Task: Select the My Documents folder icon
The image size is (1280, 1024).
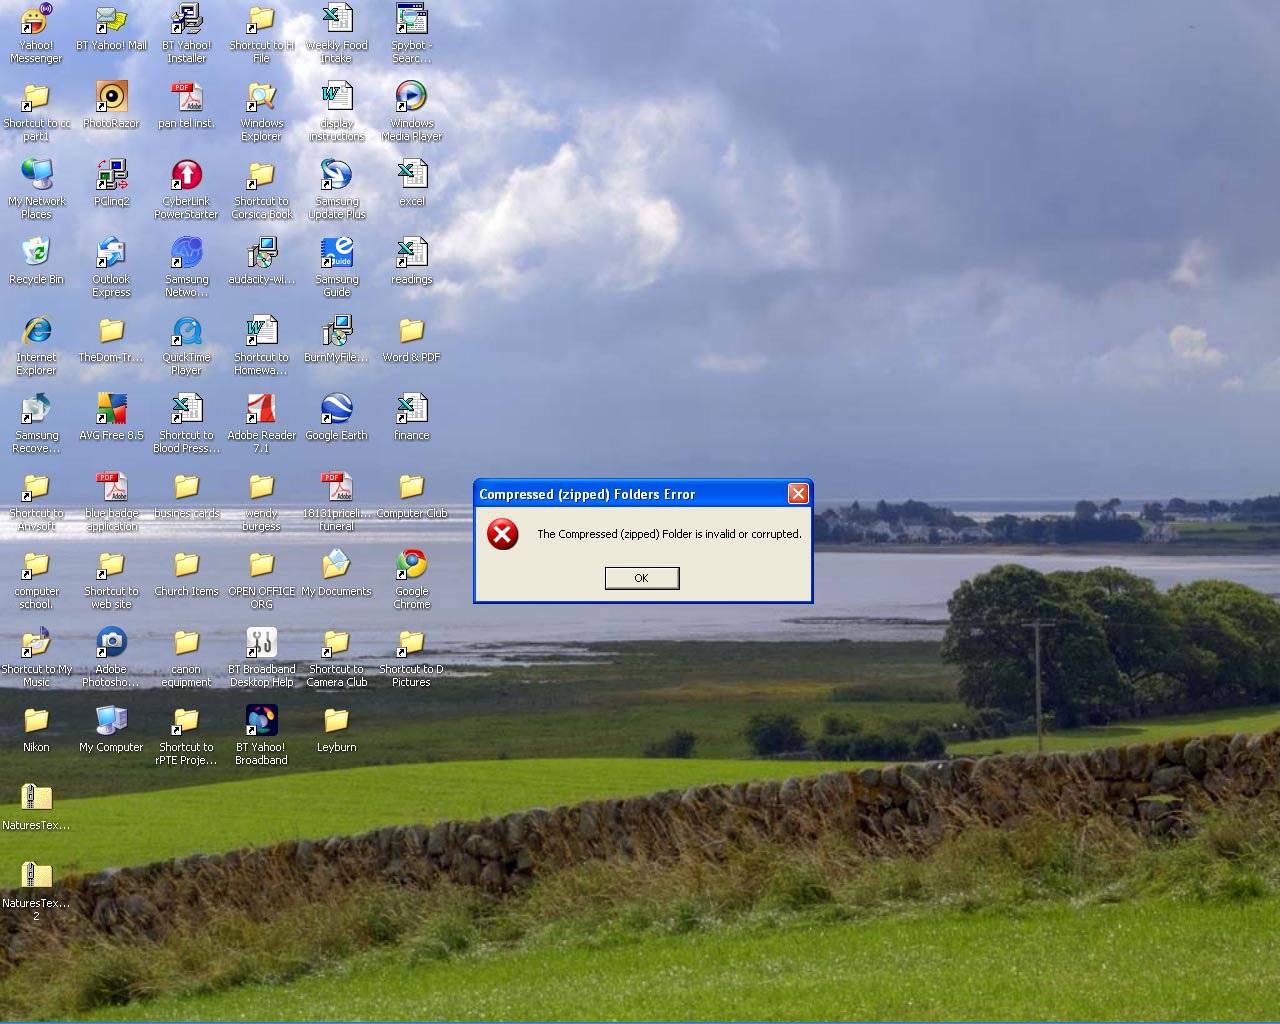Action: click(336, 566)
